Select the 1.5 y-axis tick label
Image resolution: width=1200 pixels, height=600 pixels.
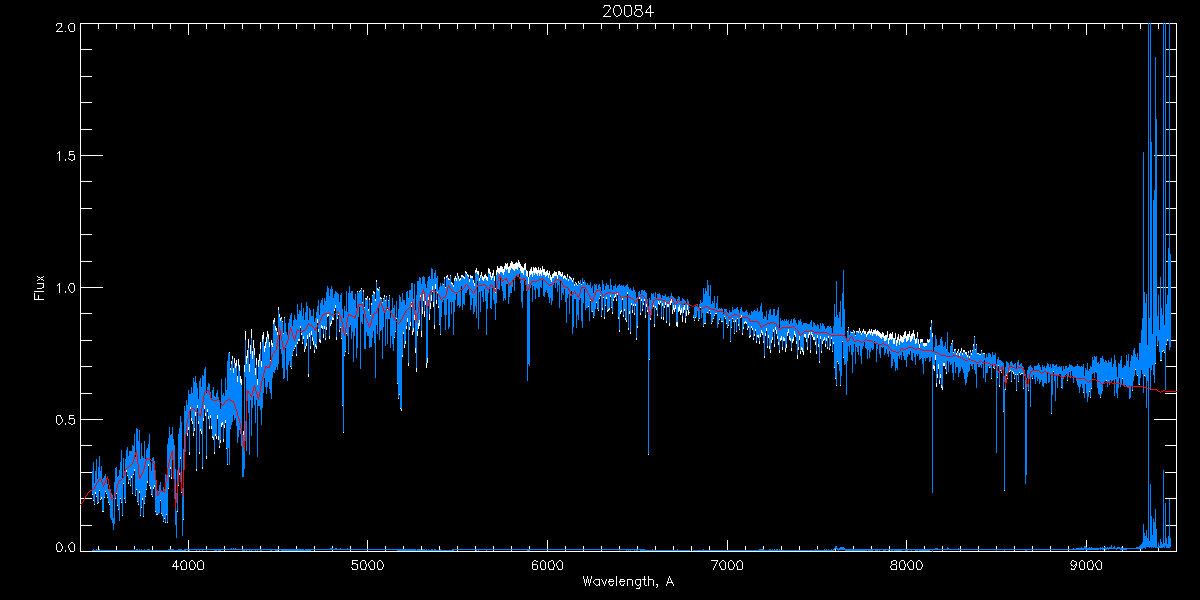click(65, 157)
